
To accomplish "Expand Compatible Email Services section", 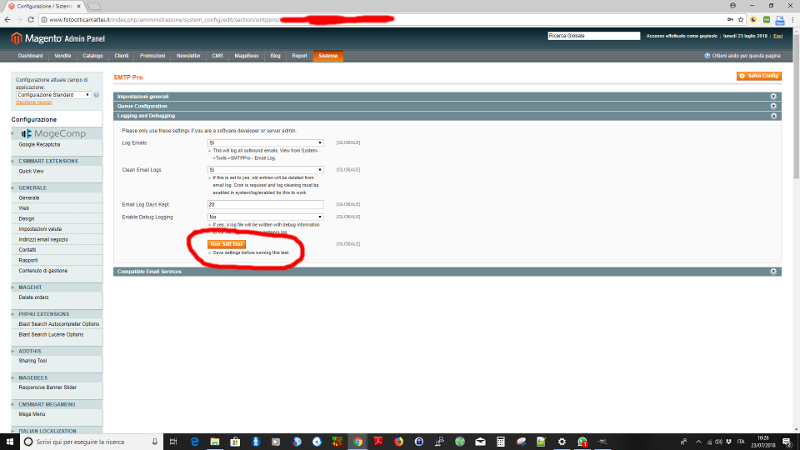I will (447, 271).
